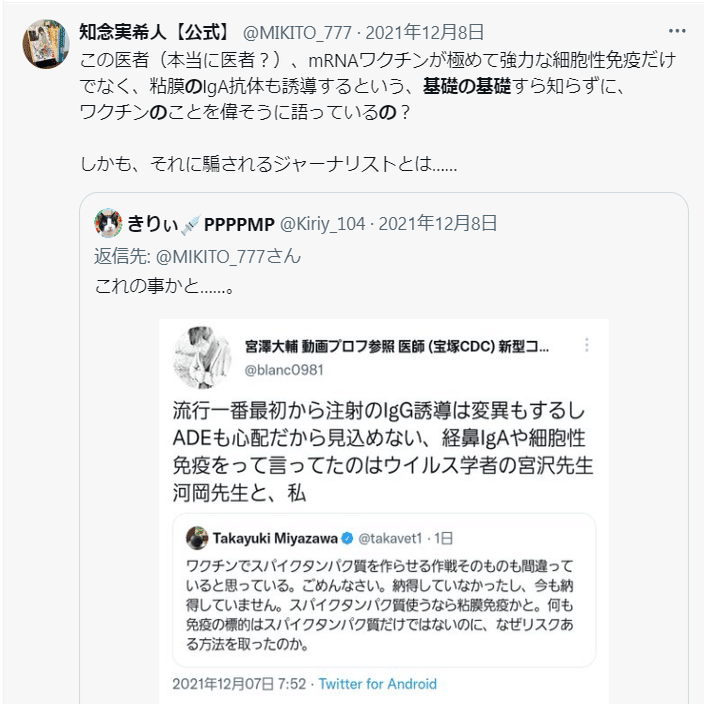Click きりぃ's cat profile avatar
This screenshot has width=704, height=704.
pyautogui.click(x=108, y=221)
